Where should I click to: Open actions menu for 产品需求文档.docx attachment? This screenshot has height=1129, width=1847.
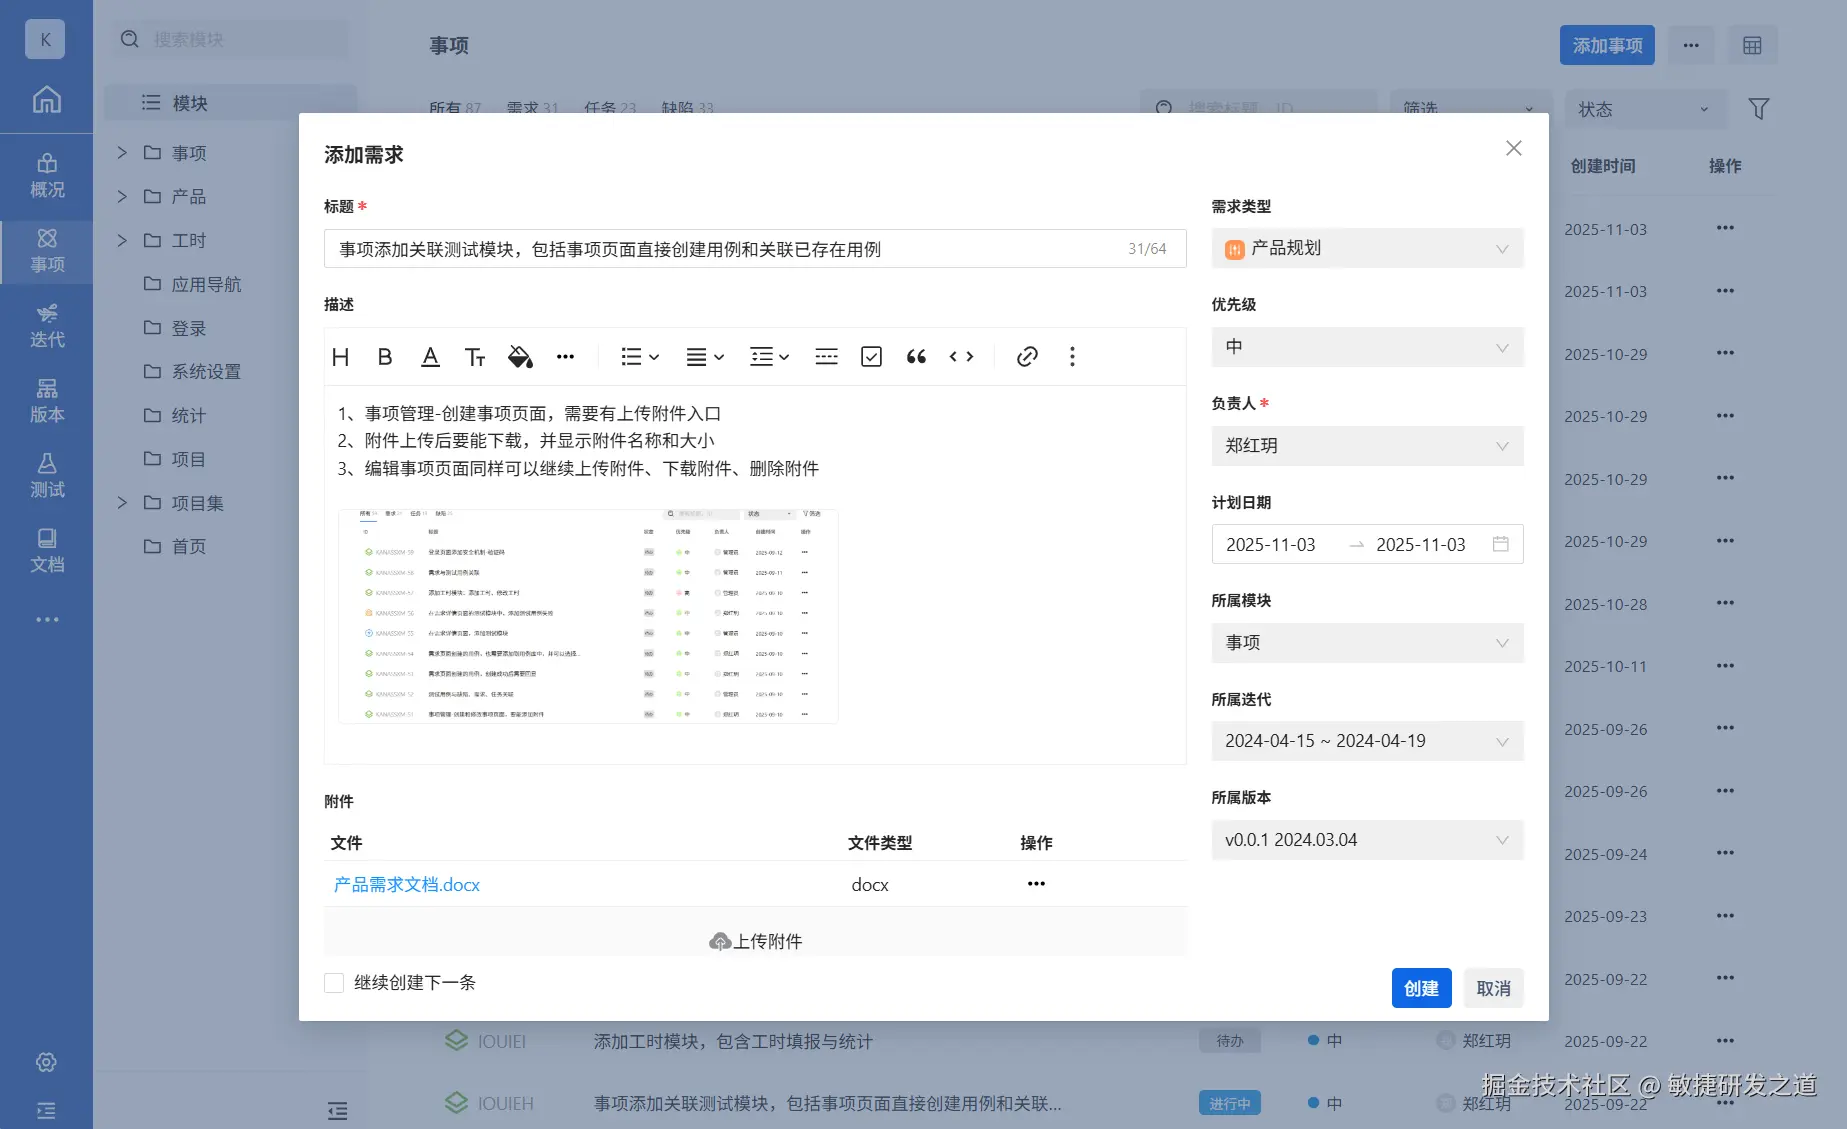point(1036,884)
